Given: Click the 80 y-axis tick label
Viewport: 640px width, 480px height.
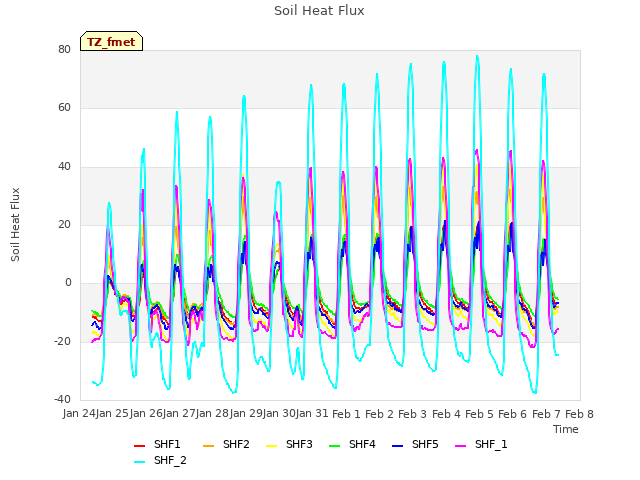Looking at the screenshot, I should tap(64, 49).
